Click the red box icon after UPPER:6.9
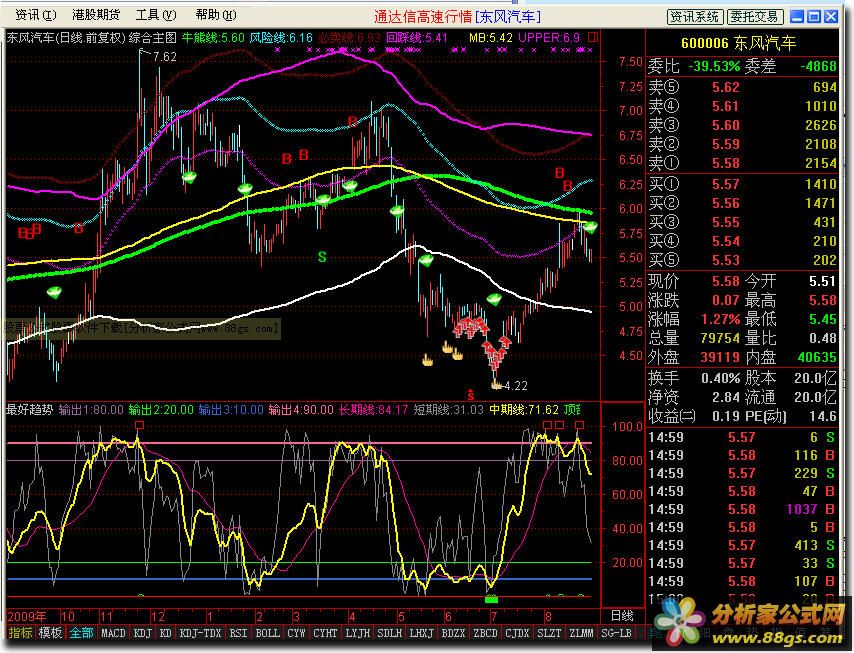Image resolution: width=854 pixels, height=653 pixels. click(x=593, y=38)
